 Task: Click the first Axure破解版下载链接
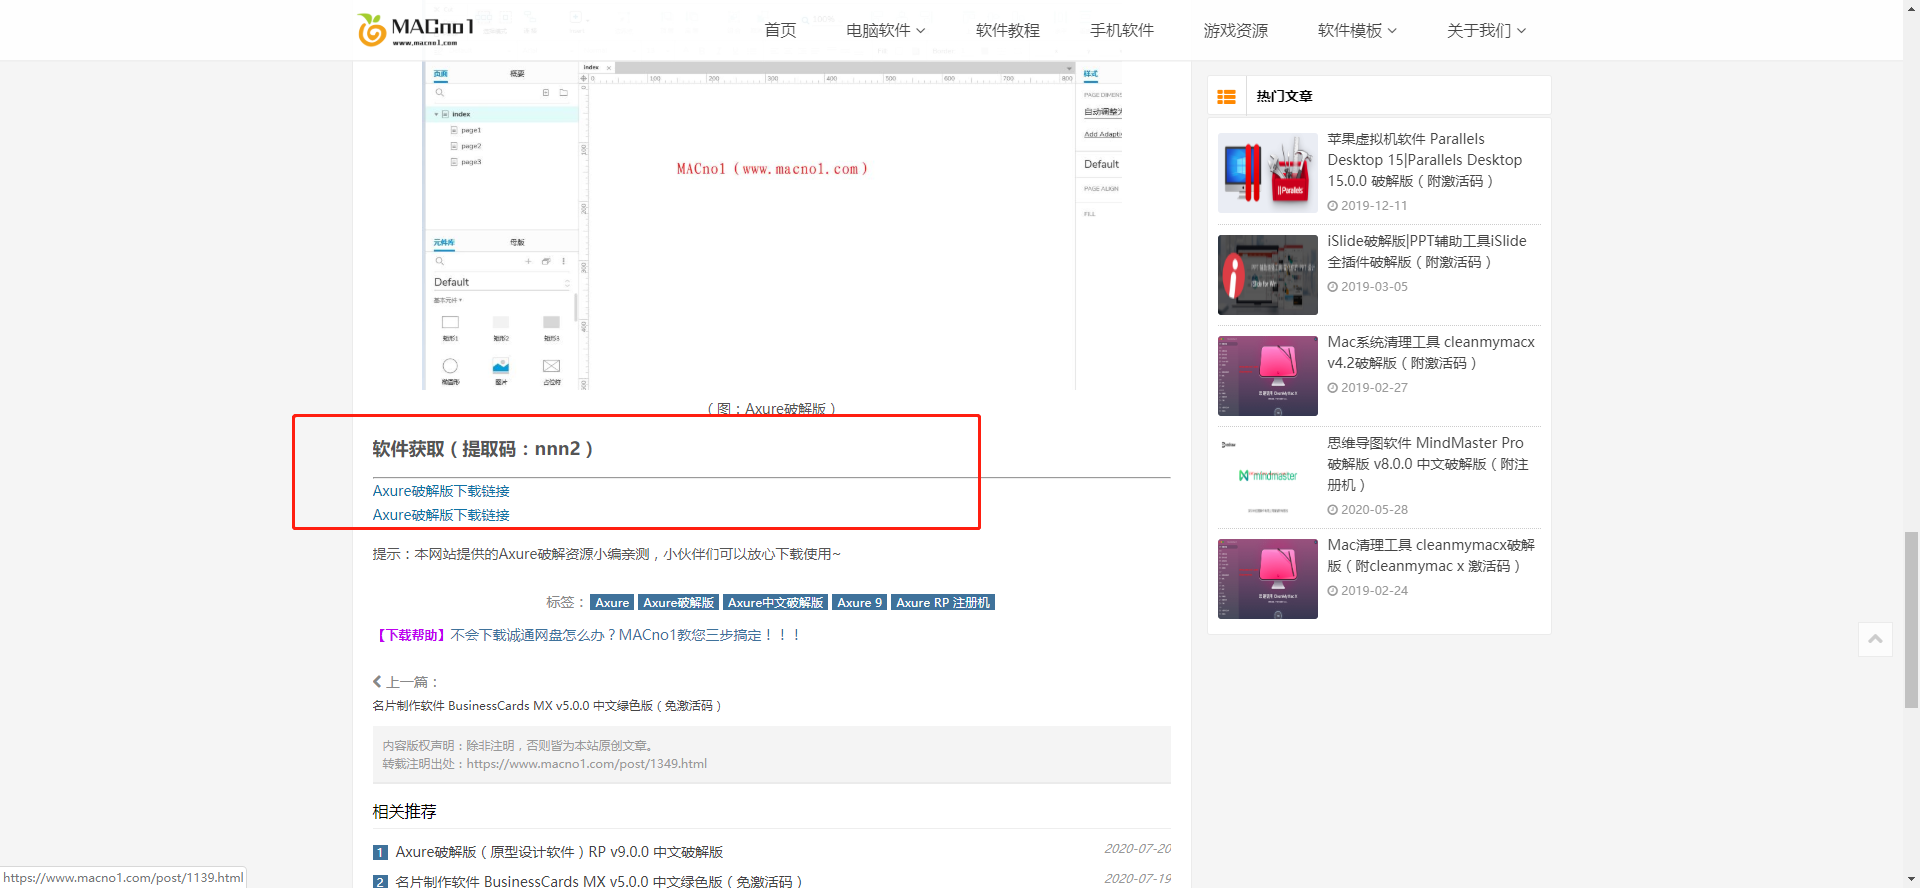pos(441,491)
